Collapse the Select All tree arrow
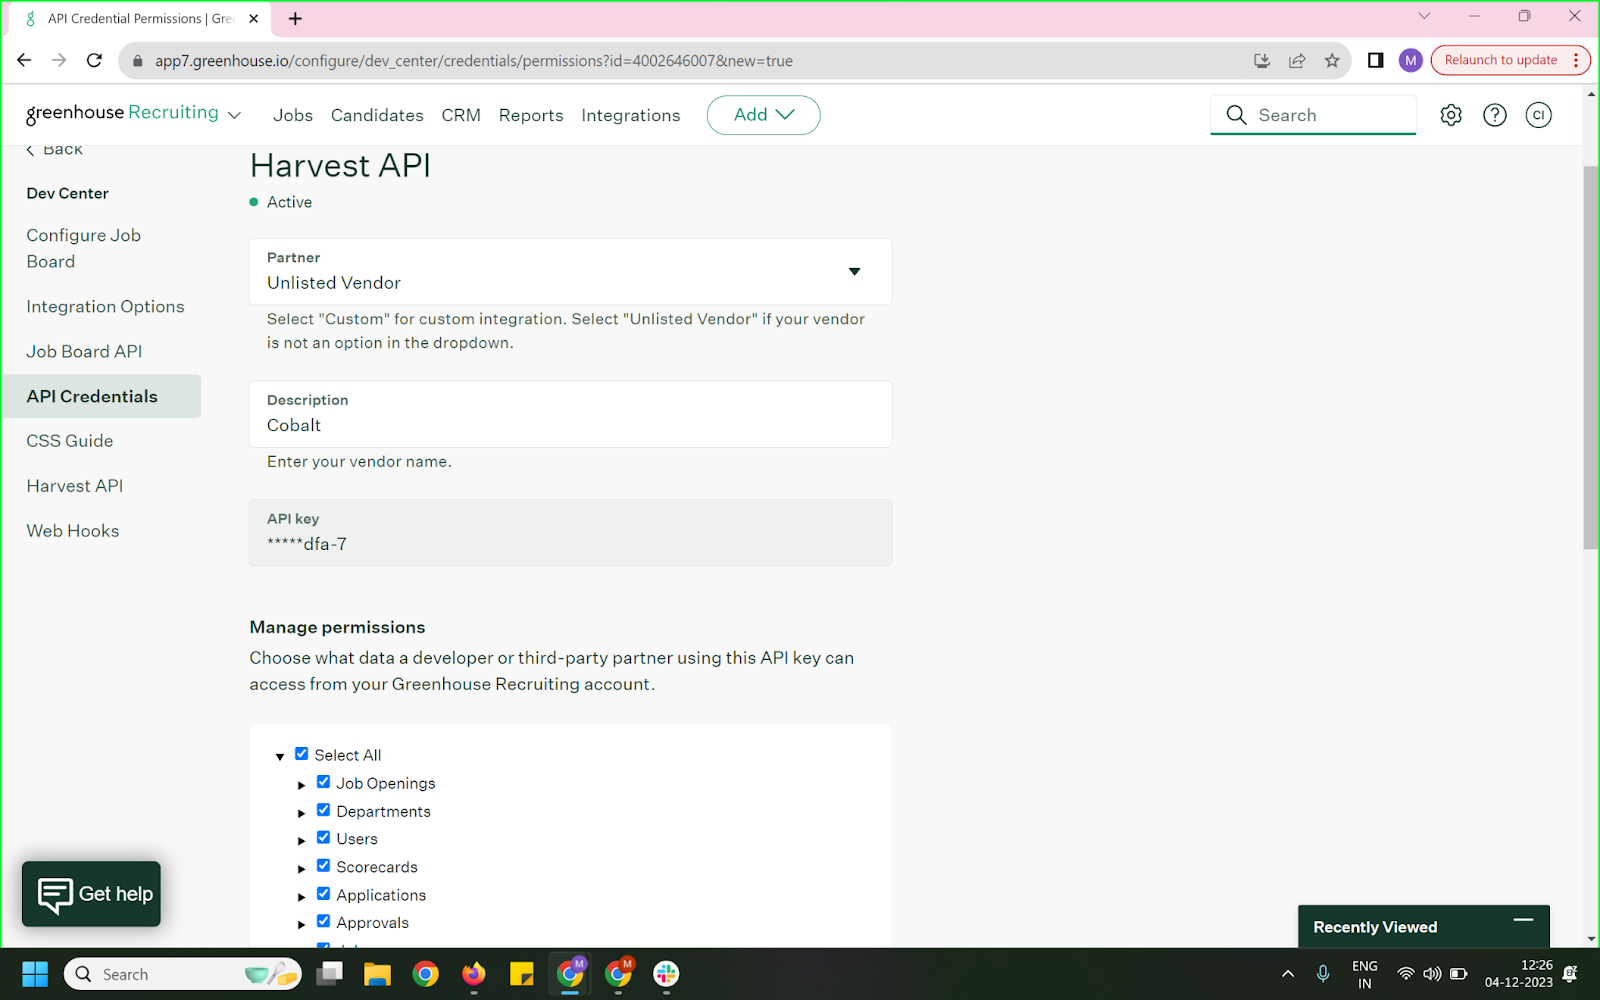Viewport: 1600px width, 1000px height. pos(280,757)
